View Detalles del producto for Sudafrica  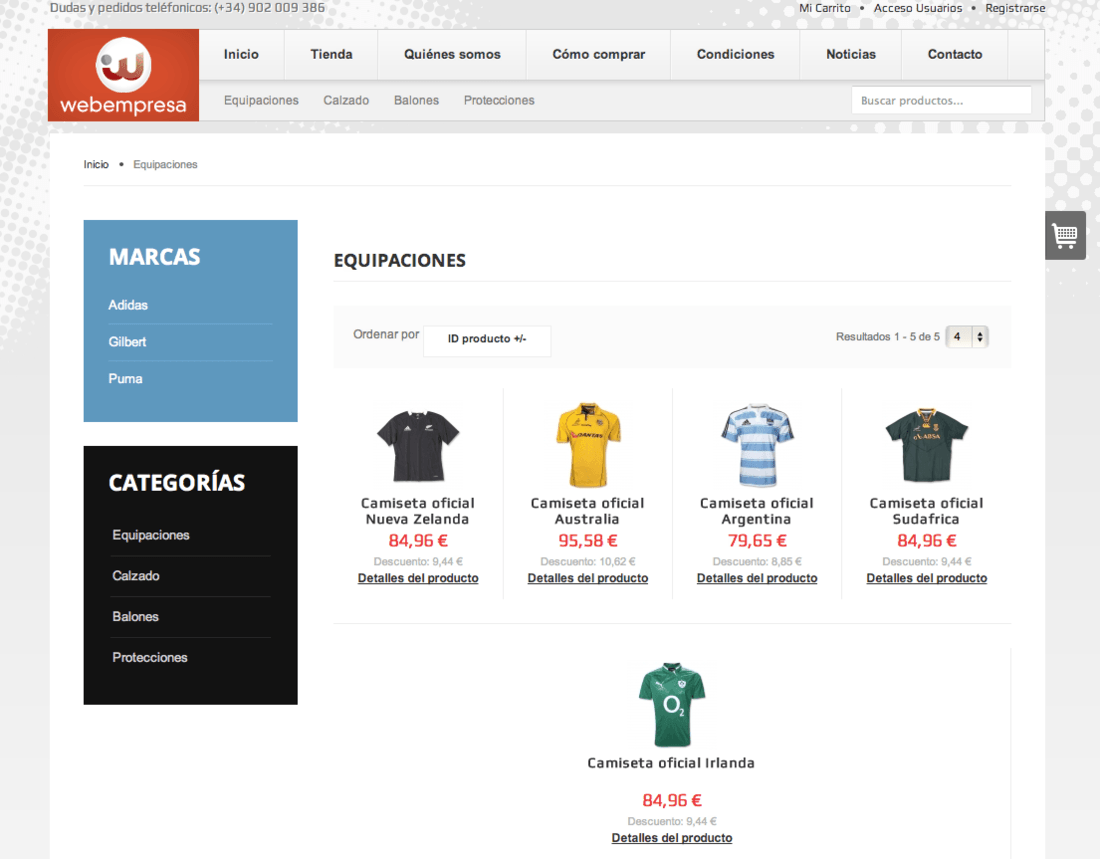pos(927,578)
